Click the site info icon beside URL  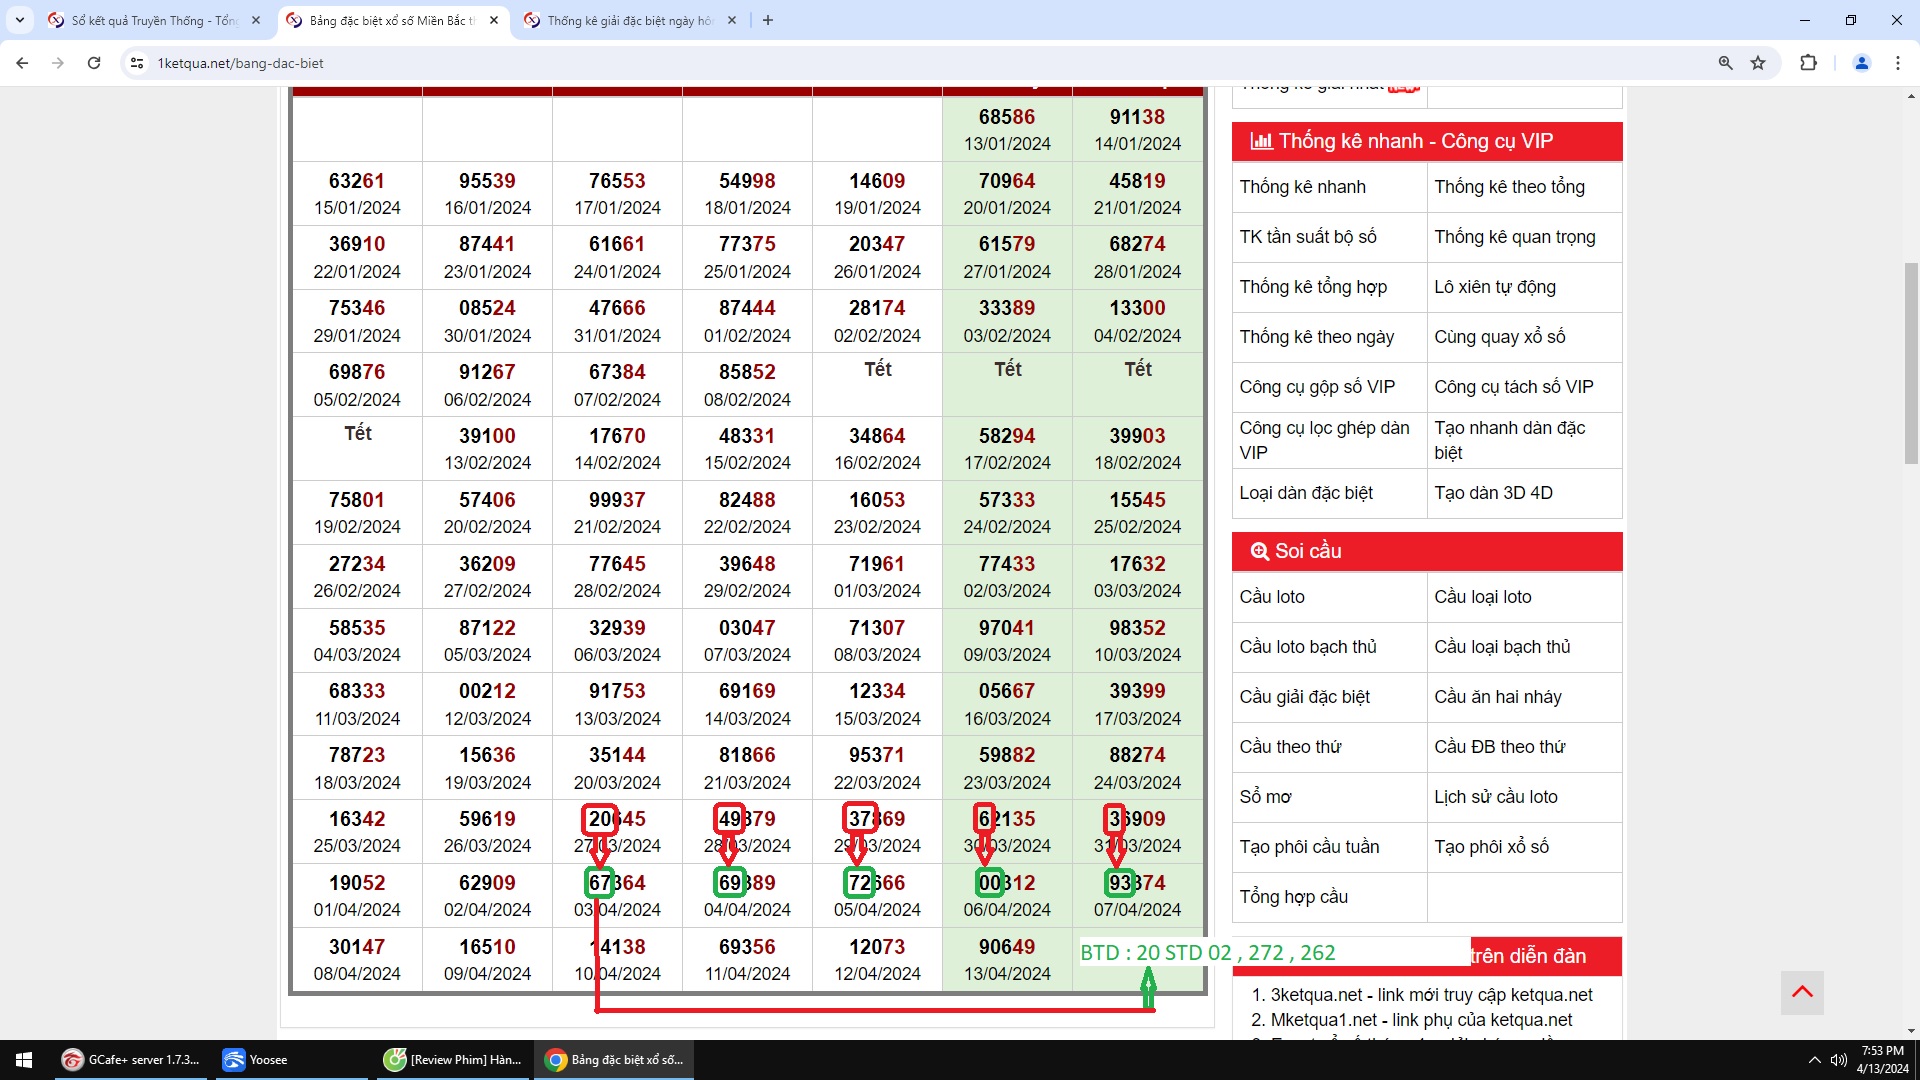click(x=137, y=63)
